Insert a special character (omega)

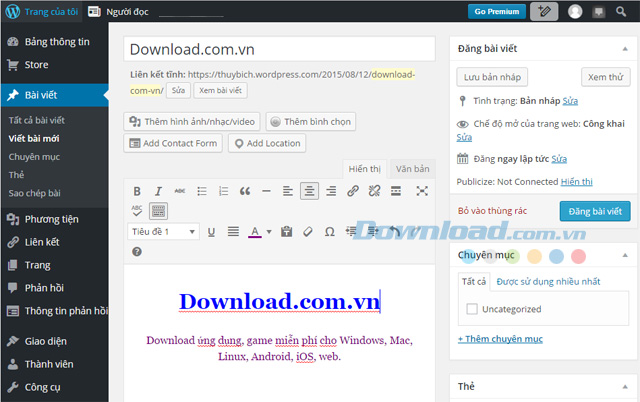tap(330, 232)
